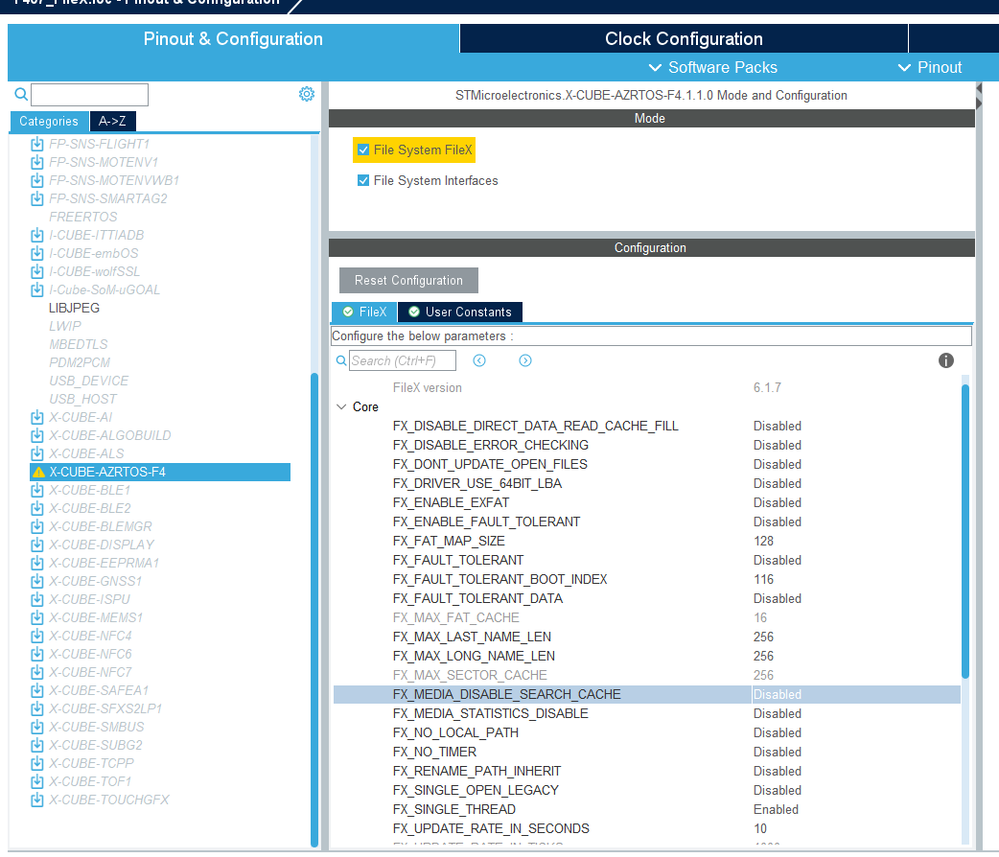The image size is (999, 857).
Task: Select USB_HOST in categories list
Action: click(x=83, y=399)
